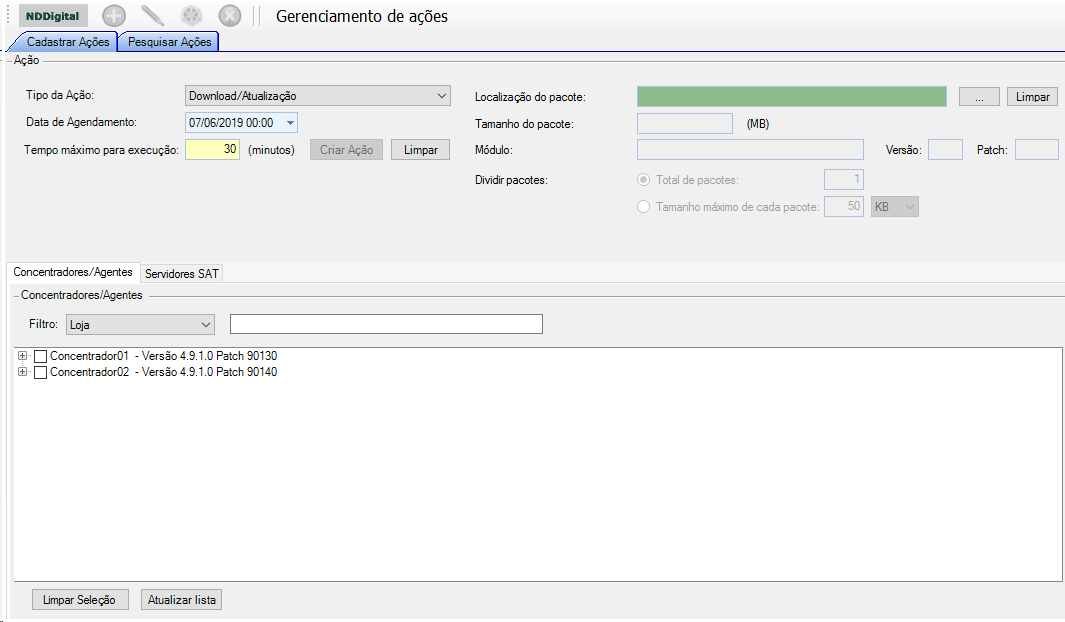1065x622 pixels.
Task: Open the Data de Agendamento date picker
Action: coord(241,123)
